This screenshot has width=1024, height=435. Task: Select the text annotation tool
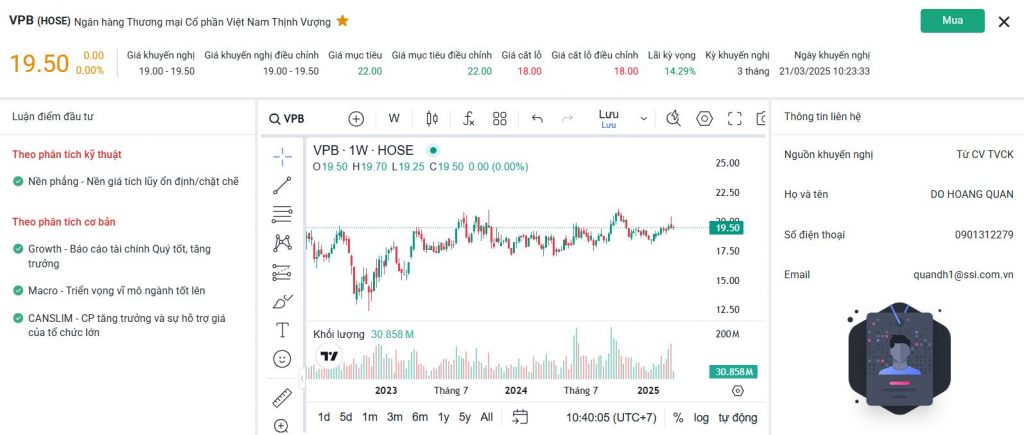[x=282, y=330]
